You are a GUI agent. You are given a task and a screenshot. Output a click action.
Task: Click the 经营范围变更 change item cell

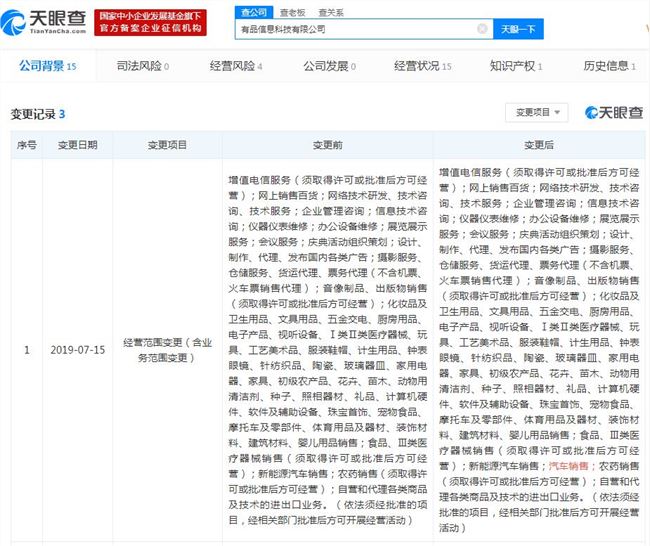(x=167, y=350)
